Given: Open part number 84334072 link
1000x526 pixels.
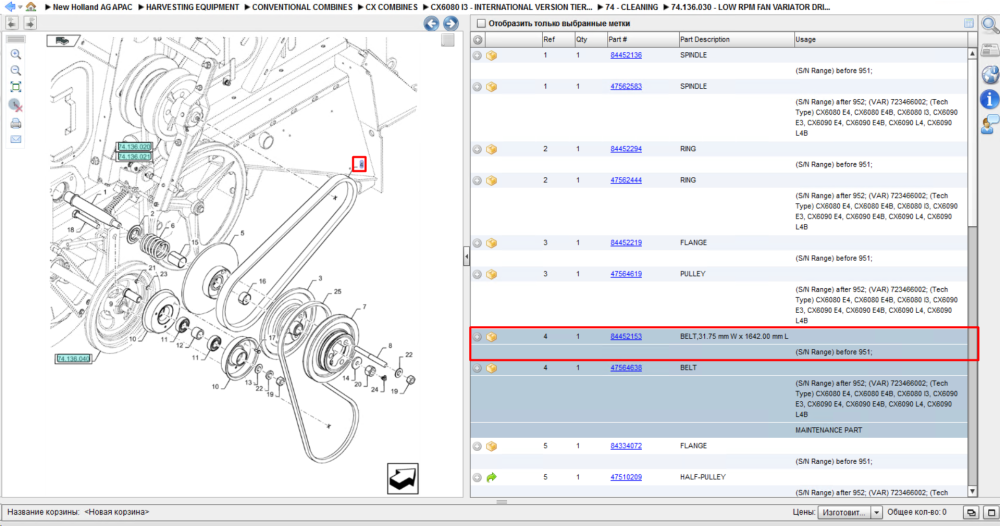Looking at the screenshot, I should [626, 446].
